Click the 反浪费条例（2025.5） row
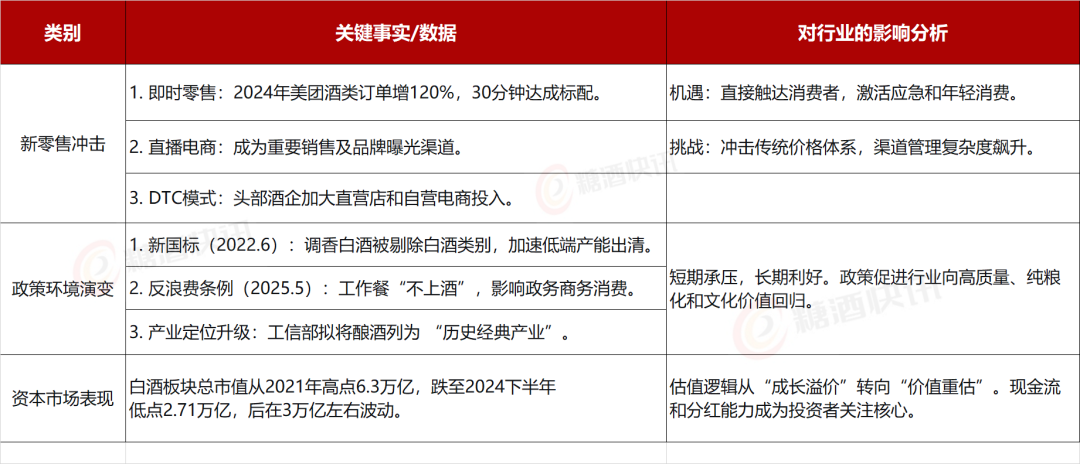The width and height of the screenshot is (1080, 464). (382, 288)
